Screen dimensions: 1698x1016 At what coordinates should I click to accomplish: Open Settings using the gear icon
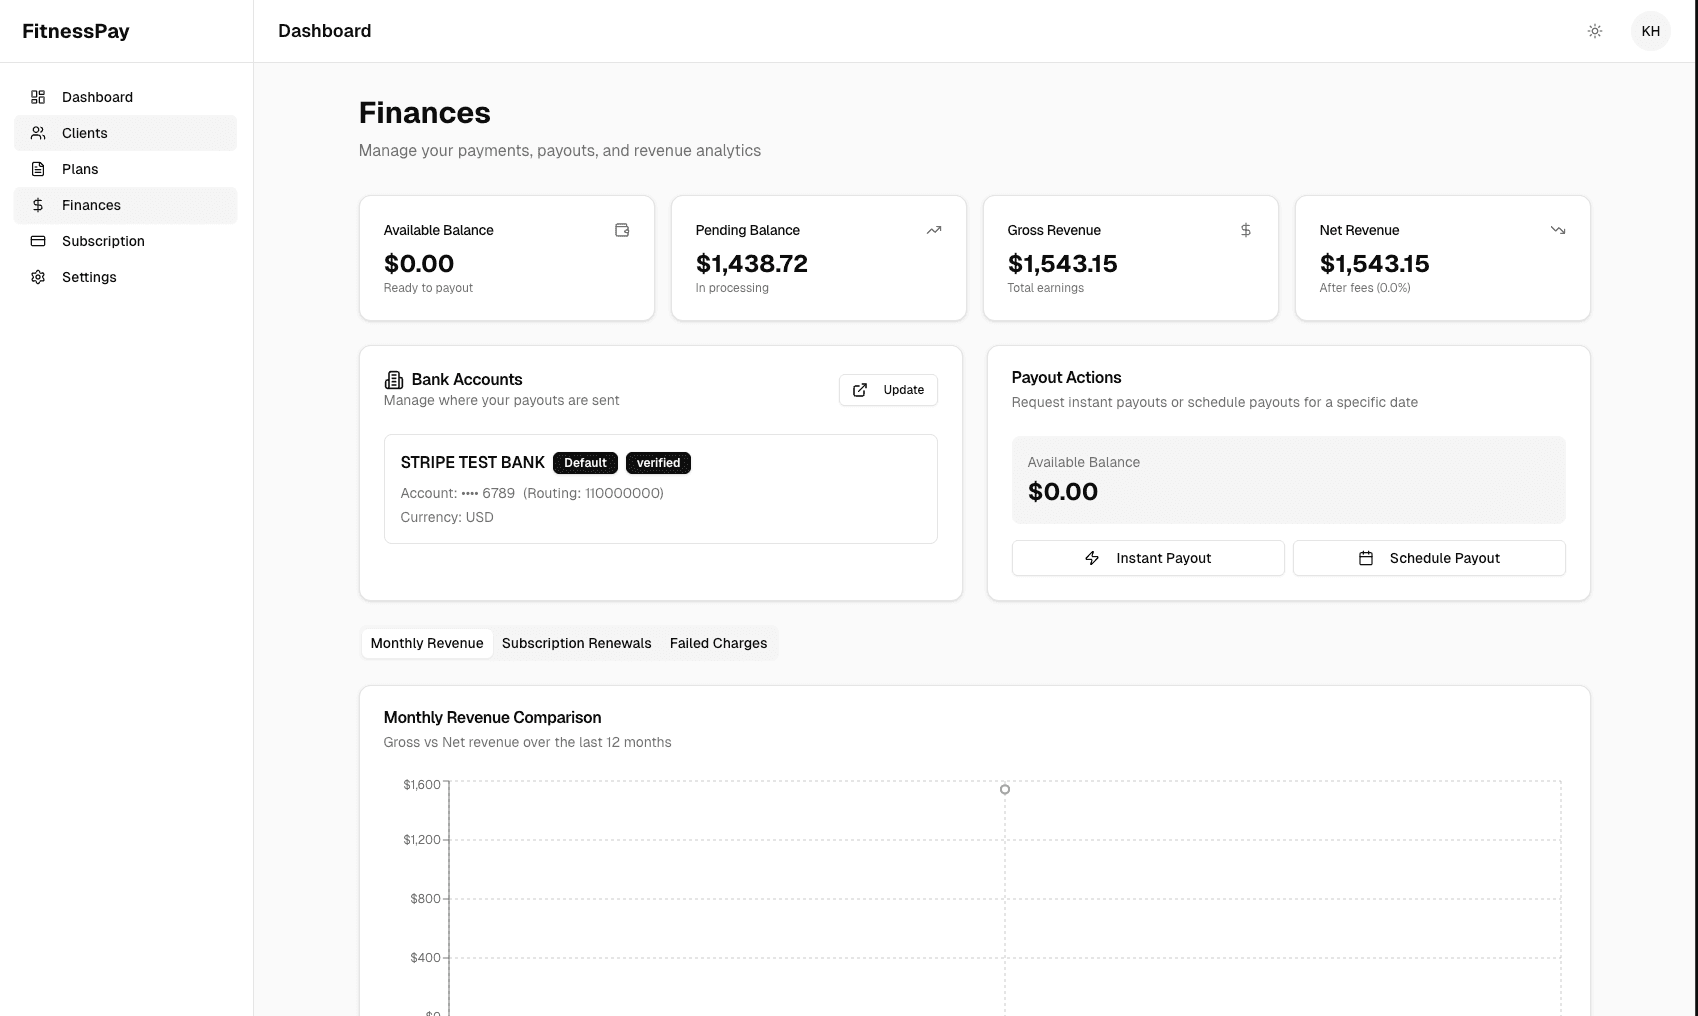[38, 277]
